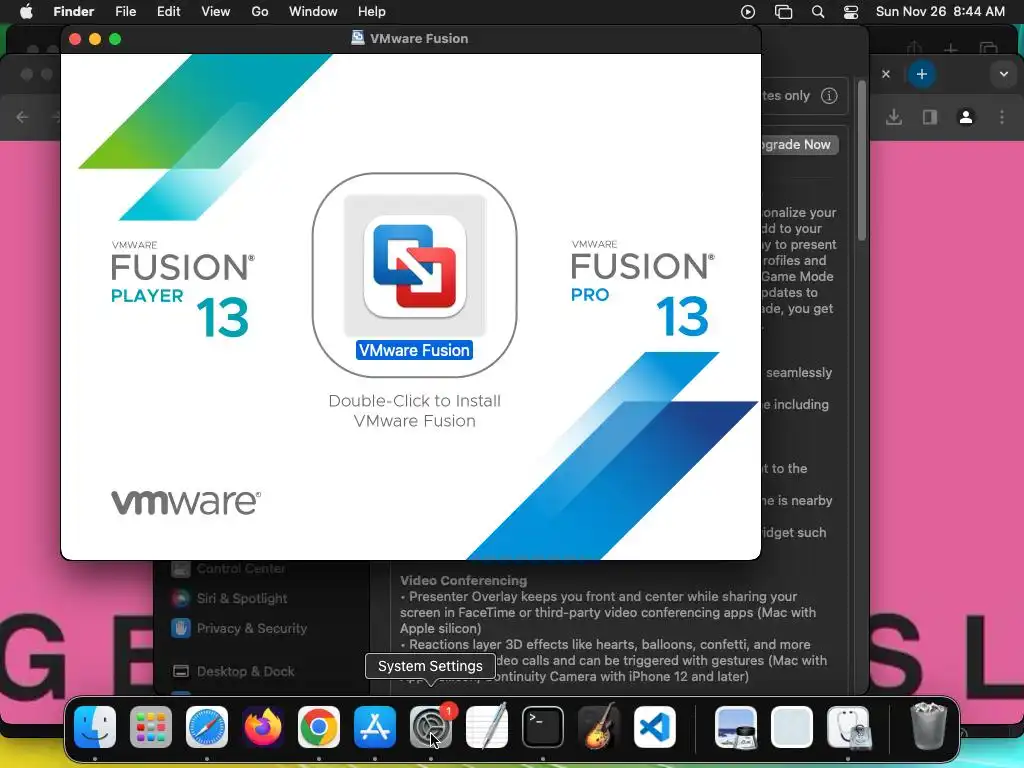Close the browser tab with the X
Viewport: 1024px width, 768px height.
[886, 74]
